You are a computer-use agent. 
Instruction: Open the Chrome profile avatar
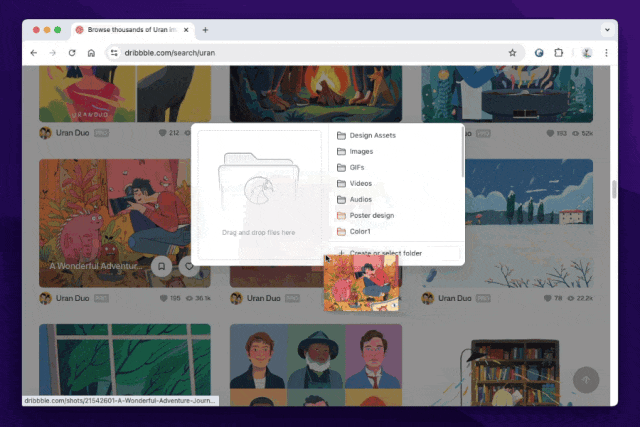587,53
